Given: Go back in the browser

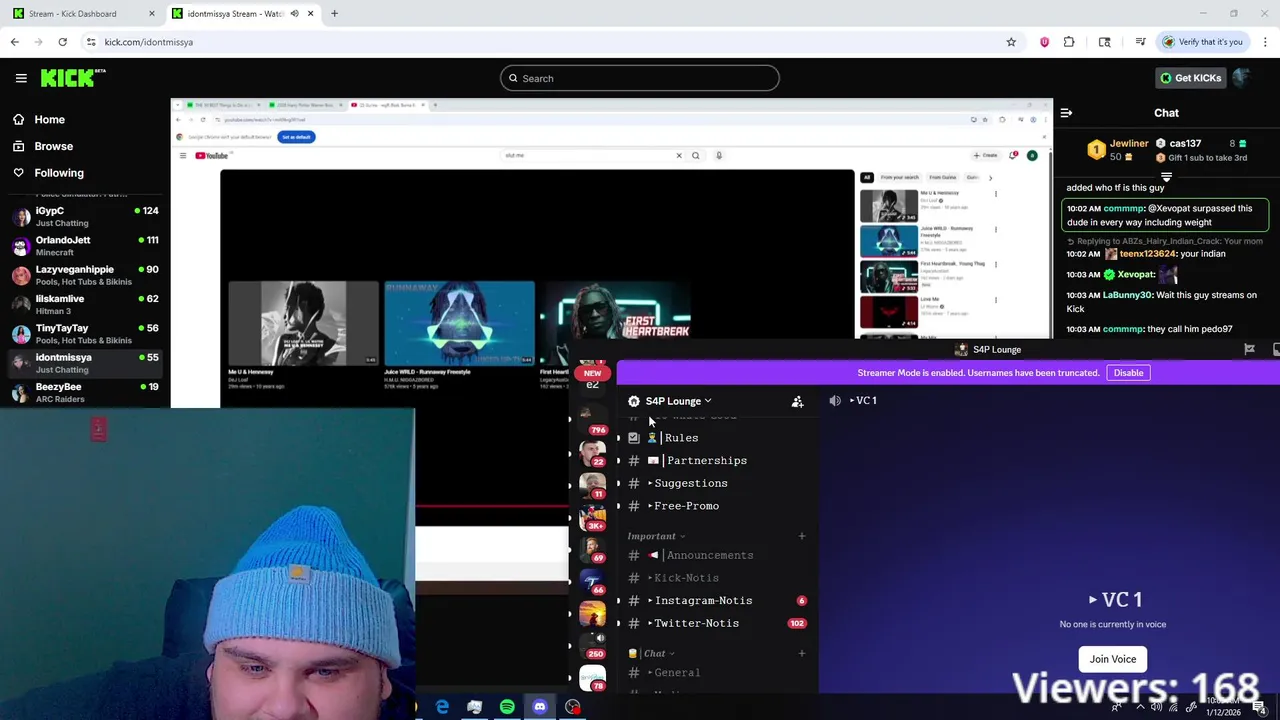Looking at the screenshot, I should (x=14, y=42).
